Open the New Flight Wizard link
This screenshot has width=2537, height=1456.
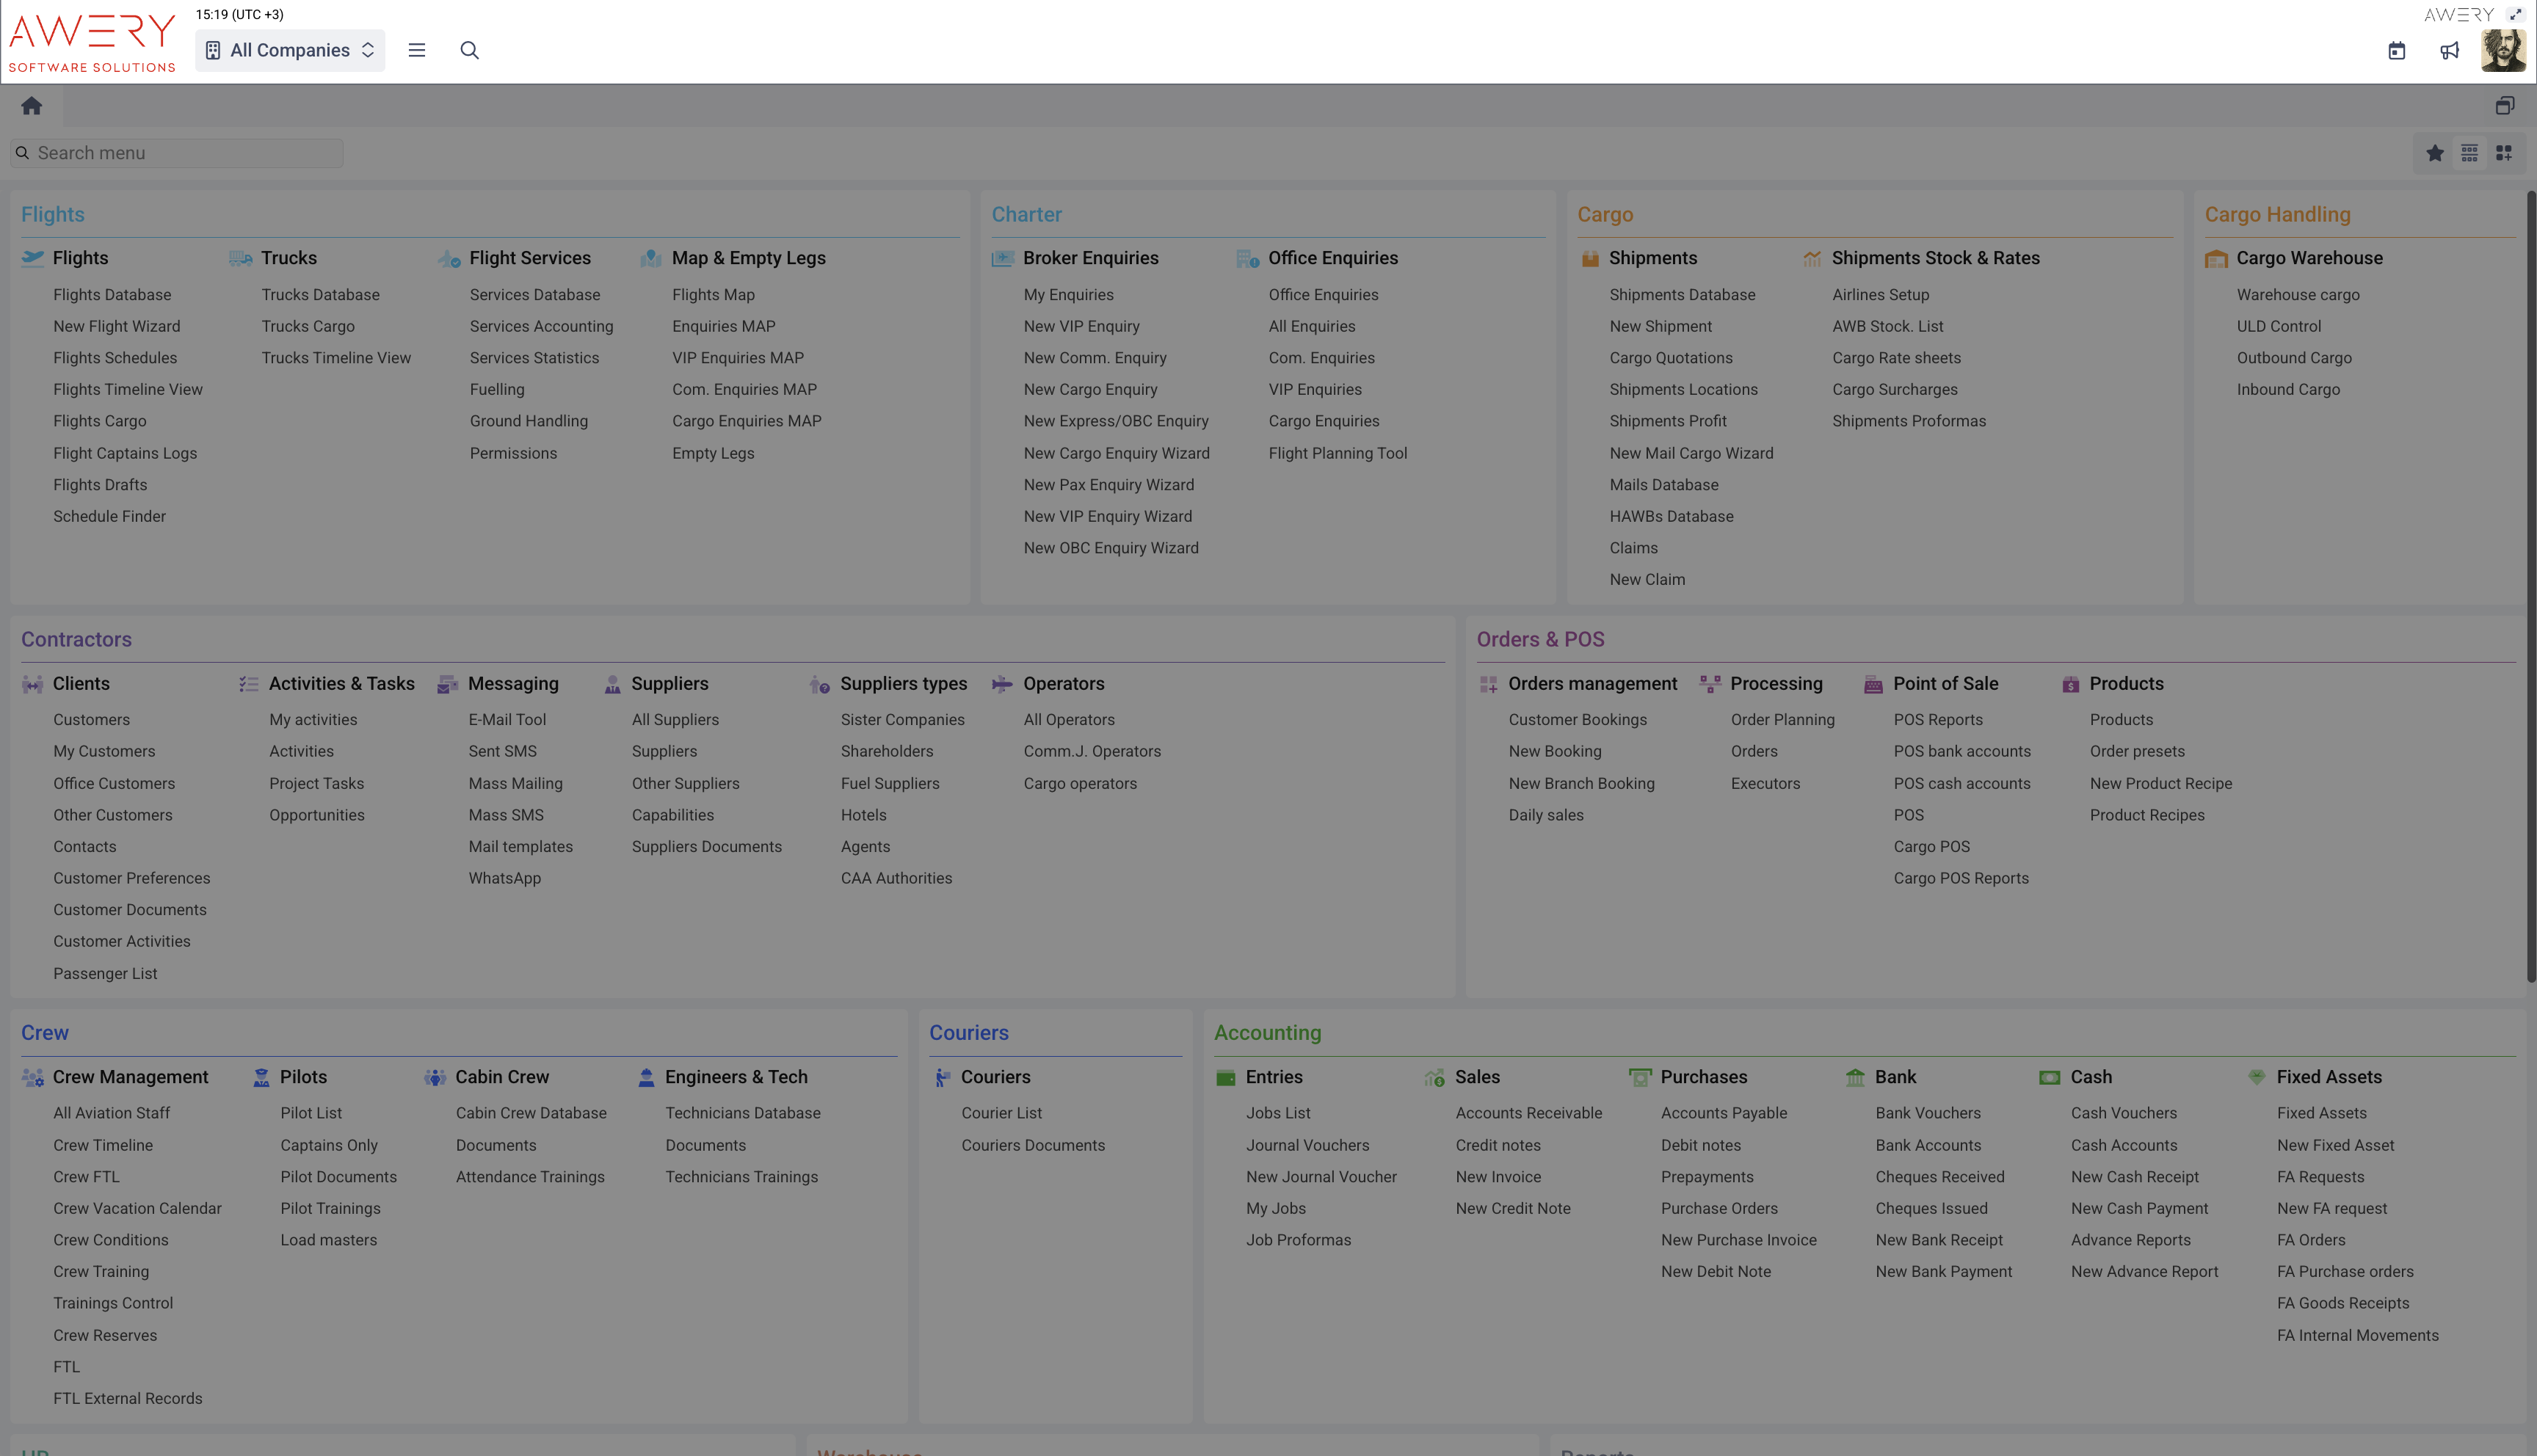tap(116, 326)
